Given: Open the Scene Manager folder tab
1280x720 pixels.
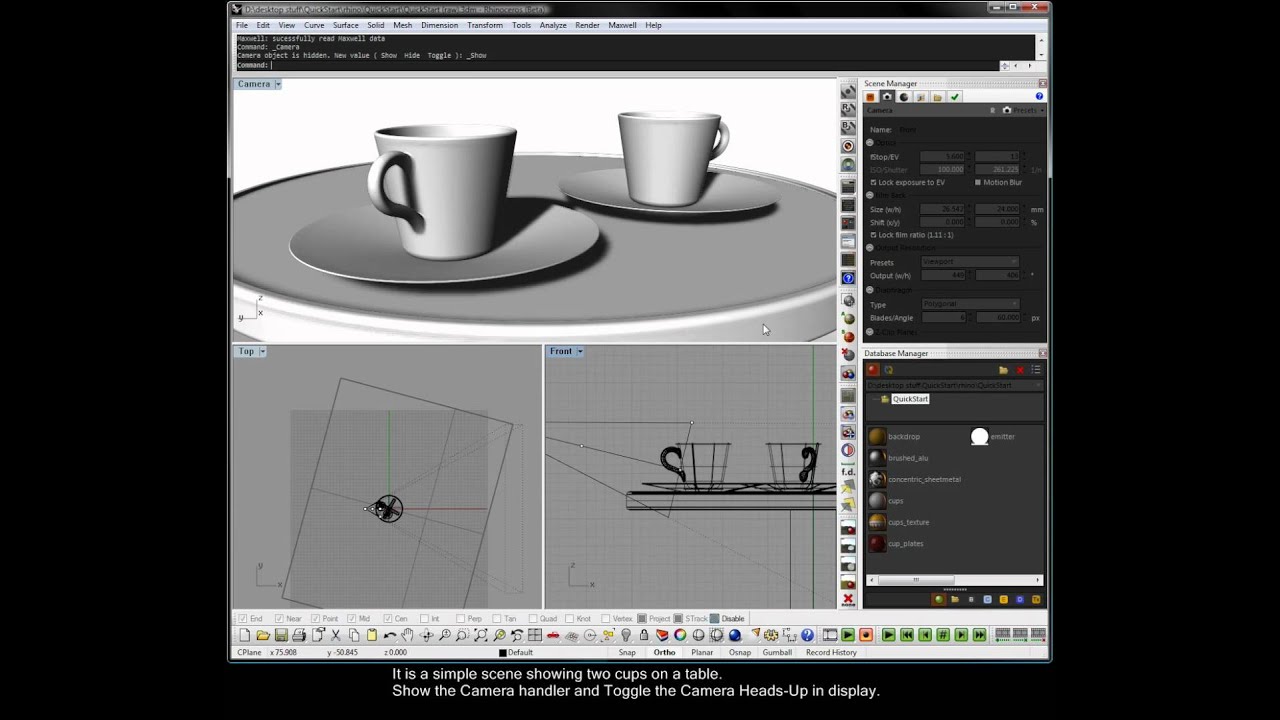Looking at the screenshot, I should (x=937, y=97).
